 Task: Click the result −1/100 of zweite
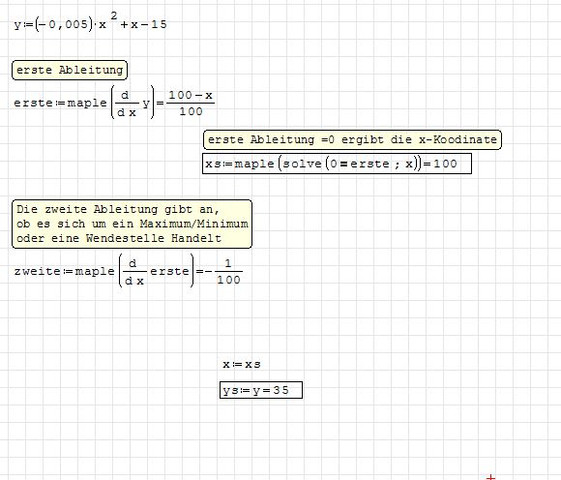click(x=225, y=271)
